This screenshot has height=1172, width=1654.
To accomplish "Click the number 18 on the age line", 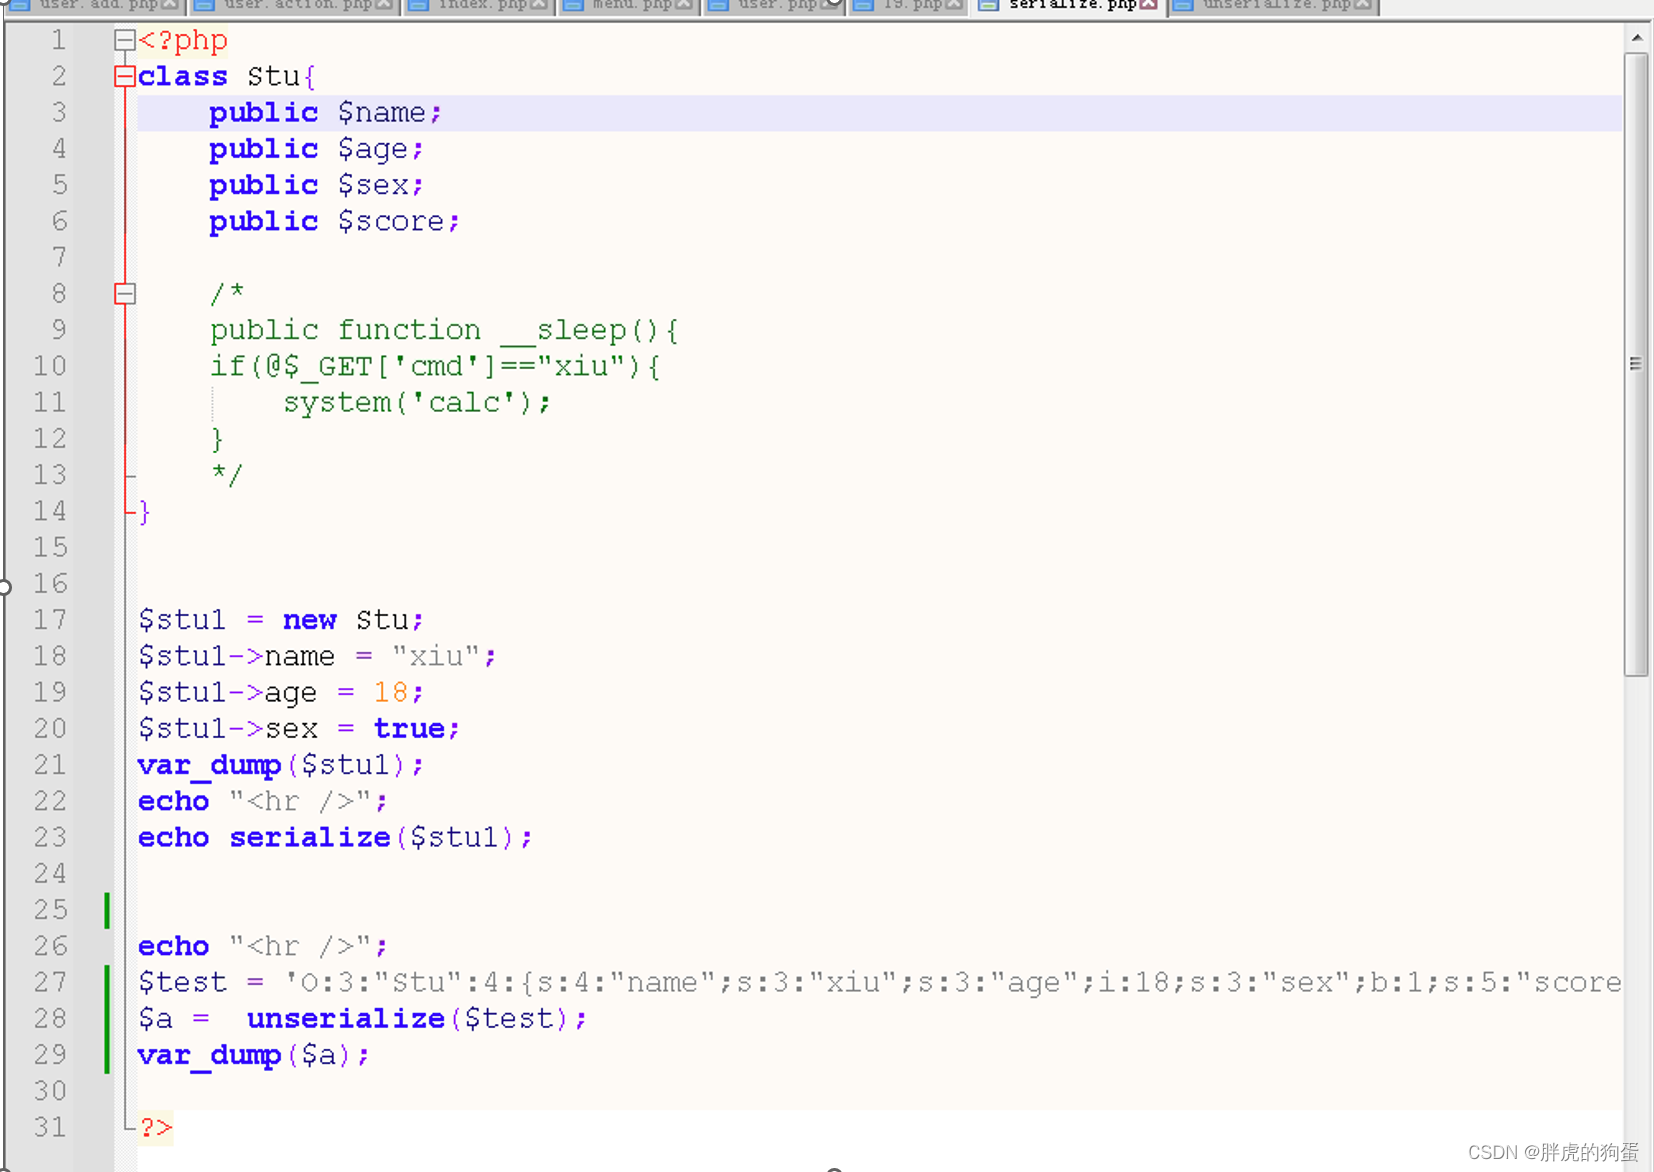I will pyautogui.click(x=391, y=692).
